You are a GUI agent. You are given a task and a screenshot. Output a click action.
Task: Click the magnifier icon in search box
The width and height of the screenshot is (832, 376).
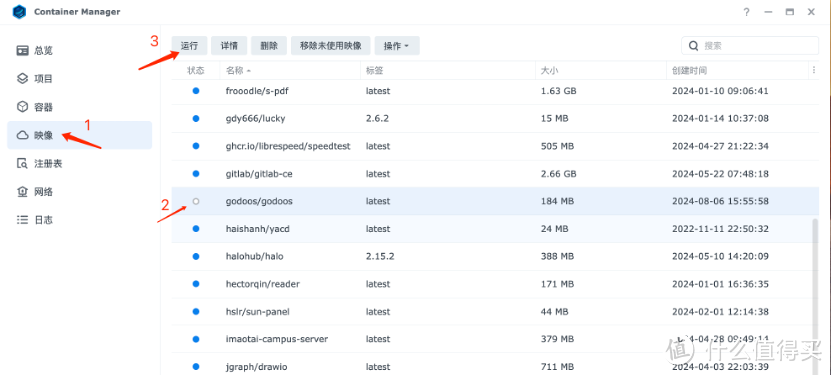point(693,46)
